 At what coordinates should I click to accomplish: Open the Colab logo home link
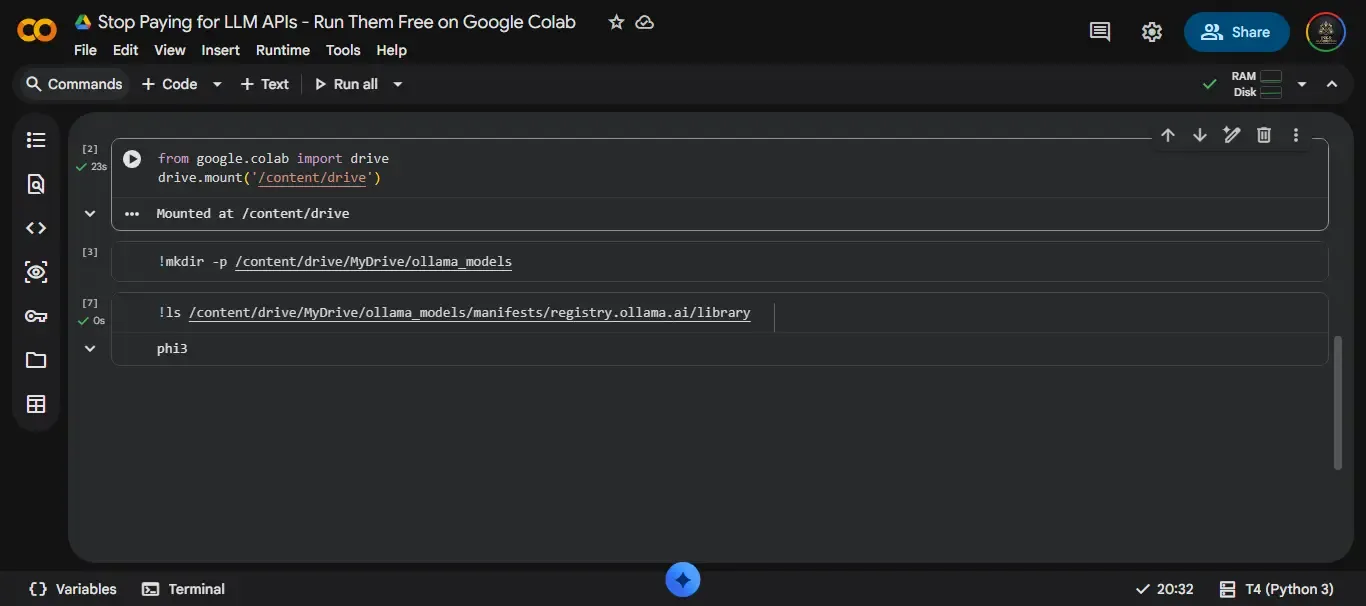pos(37,31)
